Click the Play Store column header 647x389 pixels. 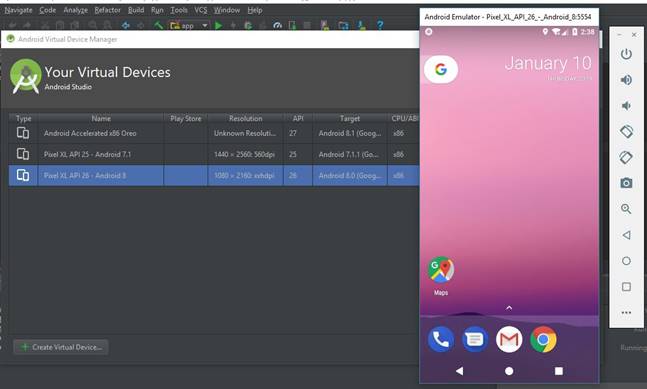186,118
